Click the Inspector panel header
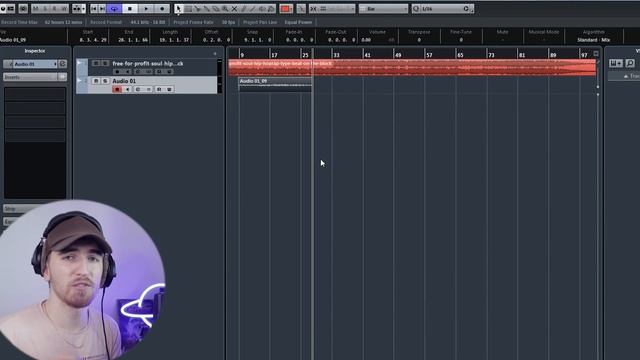The height and width of the screenshot is (360, 640). [x=35, y=51]
